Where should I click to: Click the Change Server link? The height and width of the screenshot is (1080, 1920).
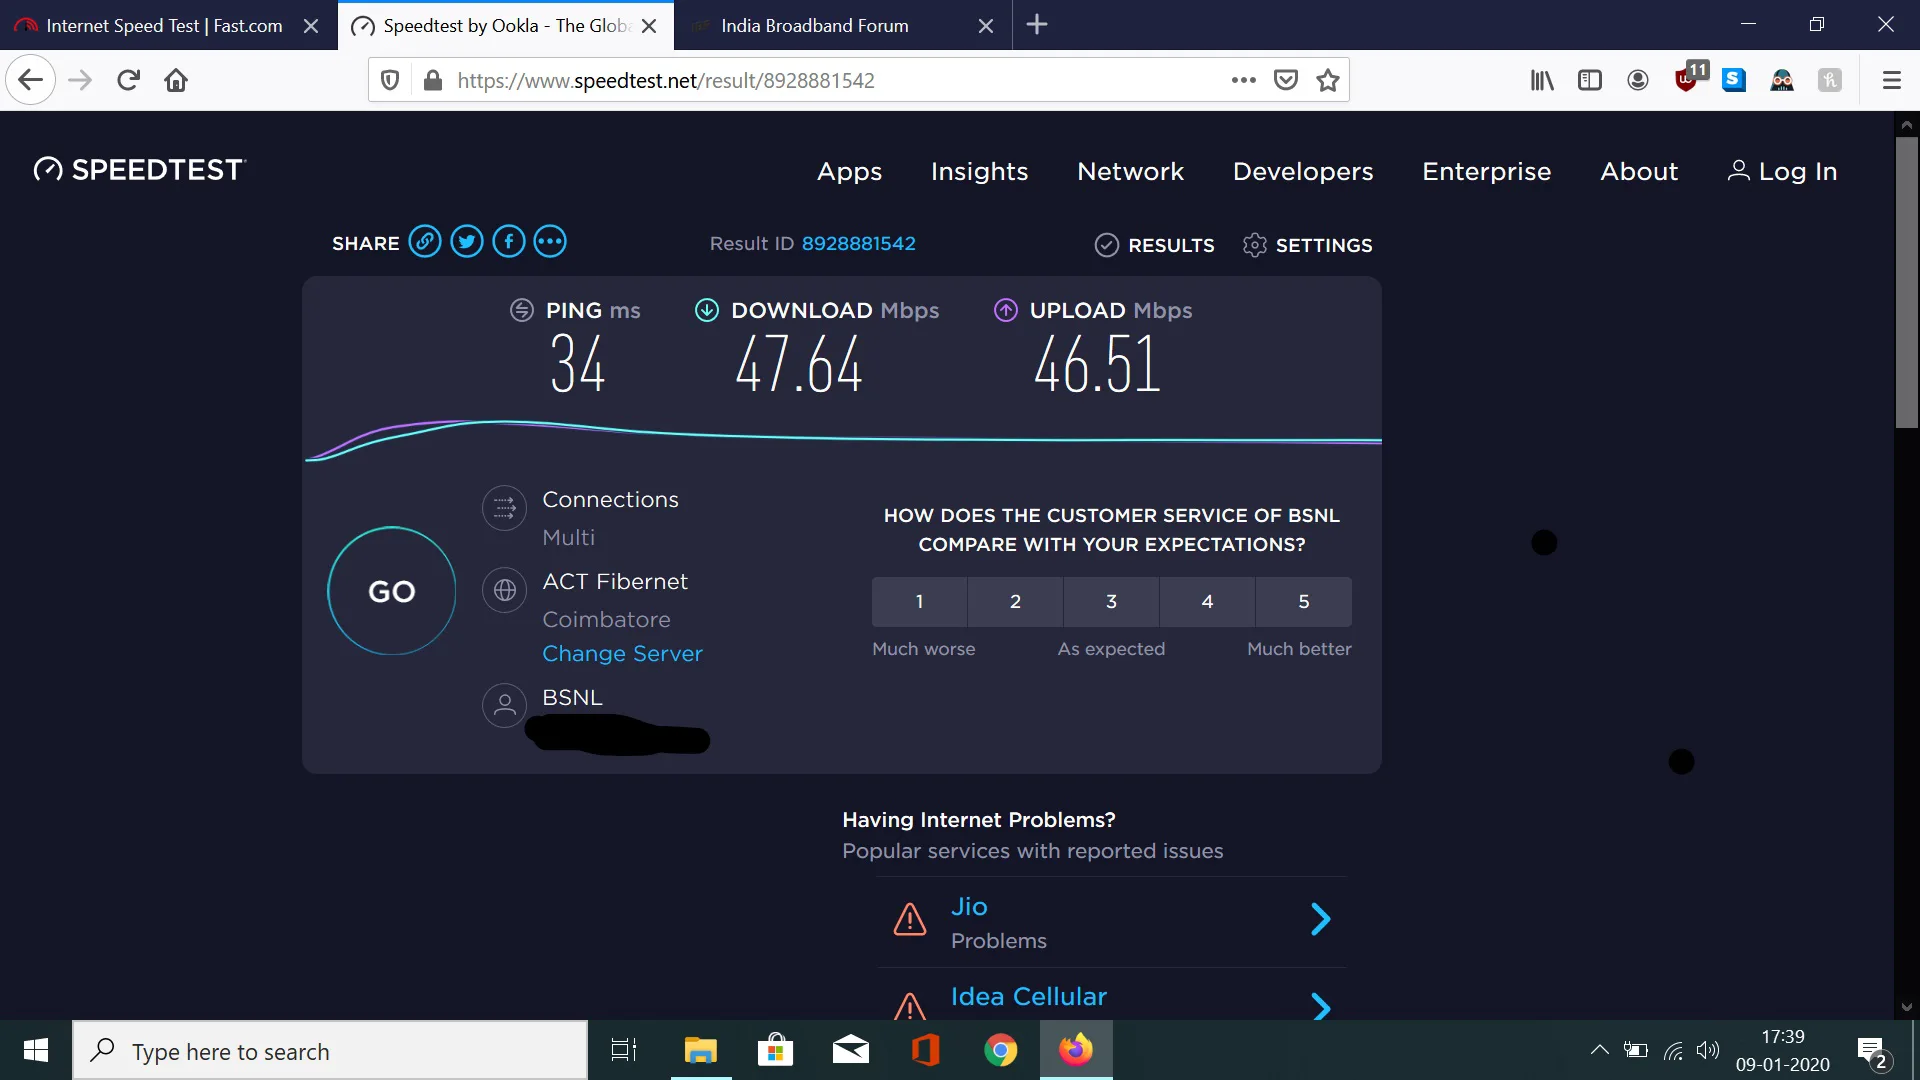point(622,653)
